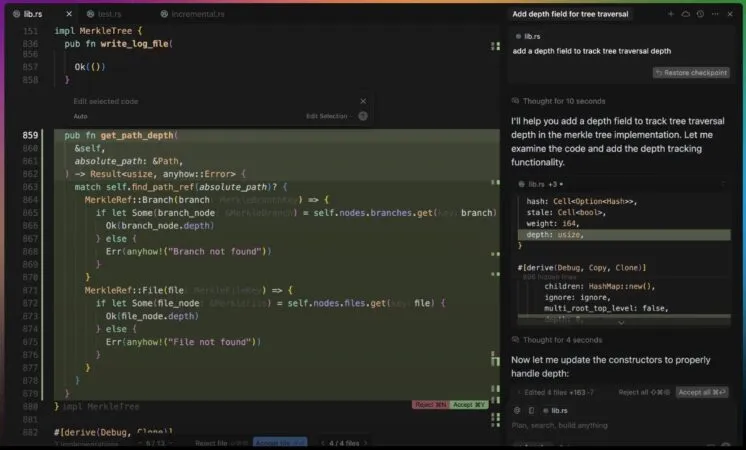Expand the collapsed diff code block chevron
Image resolution: width=746 pixels, height=450 pixels.
tap(621, 322)
